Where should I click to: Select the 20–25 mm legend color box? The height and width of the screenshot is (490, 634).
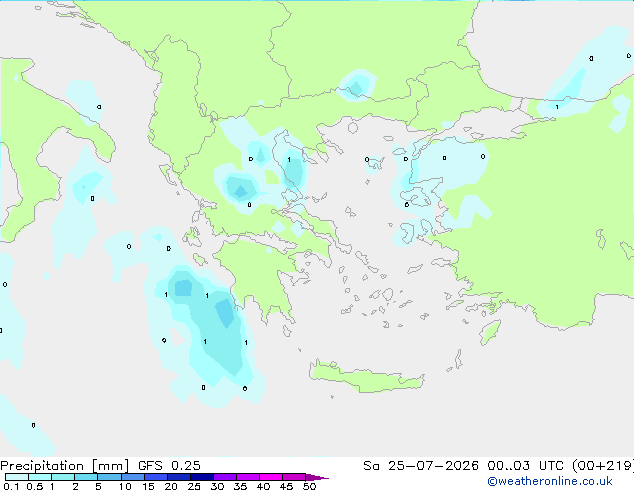click(x=178, y=477)
